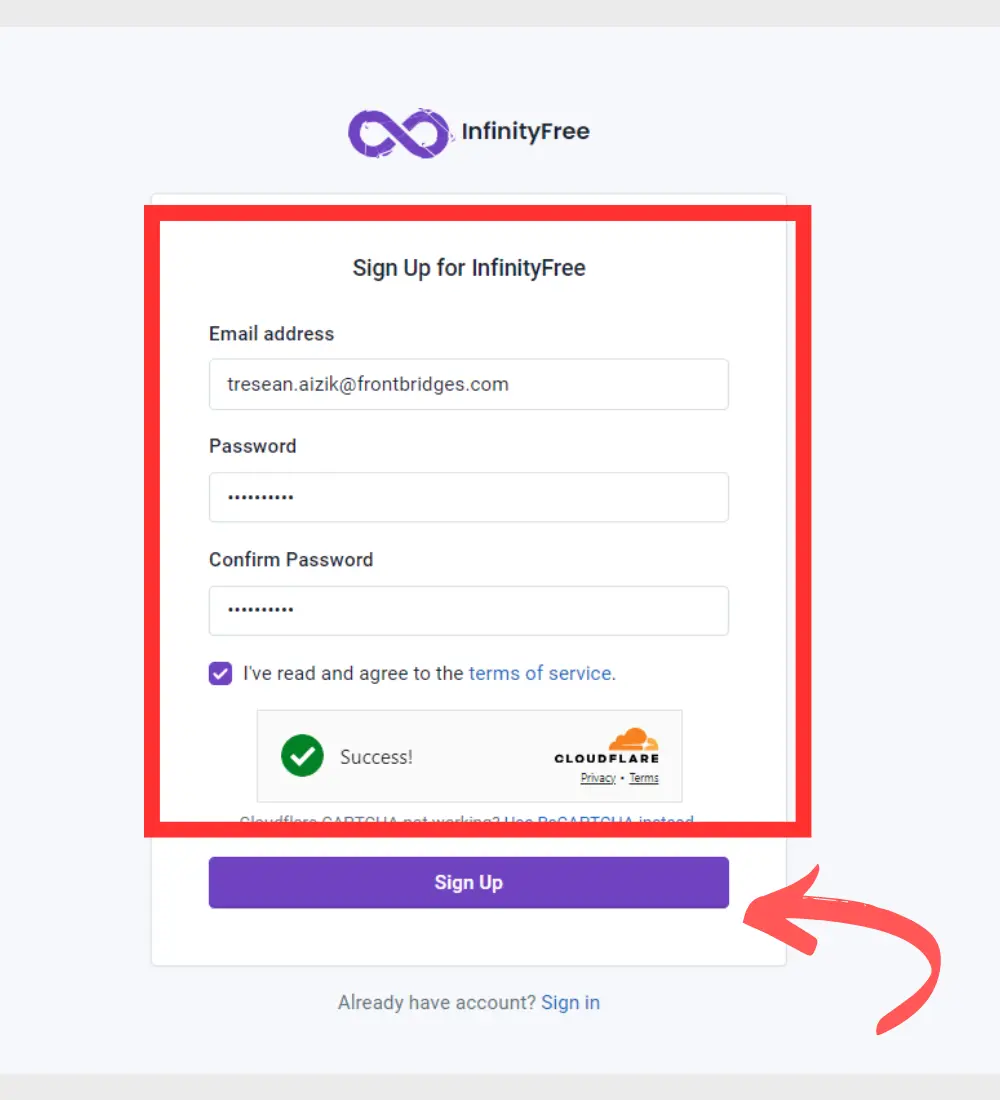Screen dimensions: 1000x1100
Task: Open the Cloudflare Privacy link
Action: 598,778
